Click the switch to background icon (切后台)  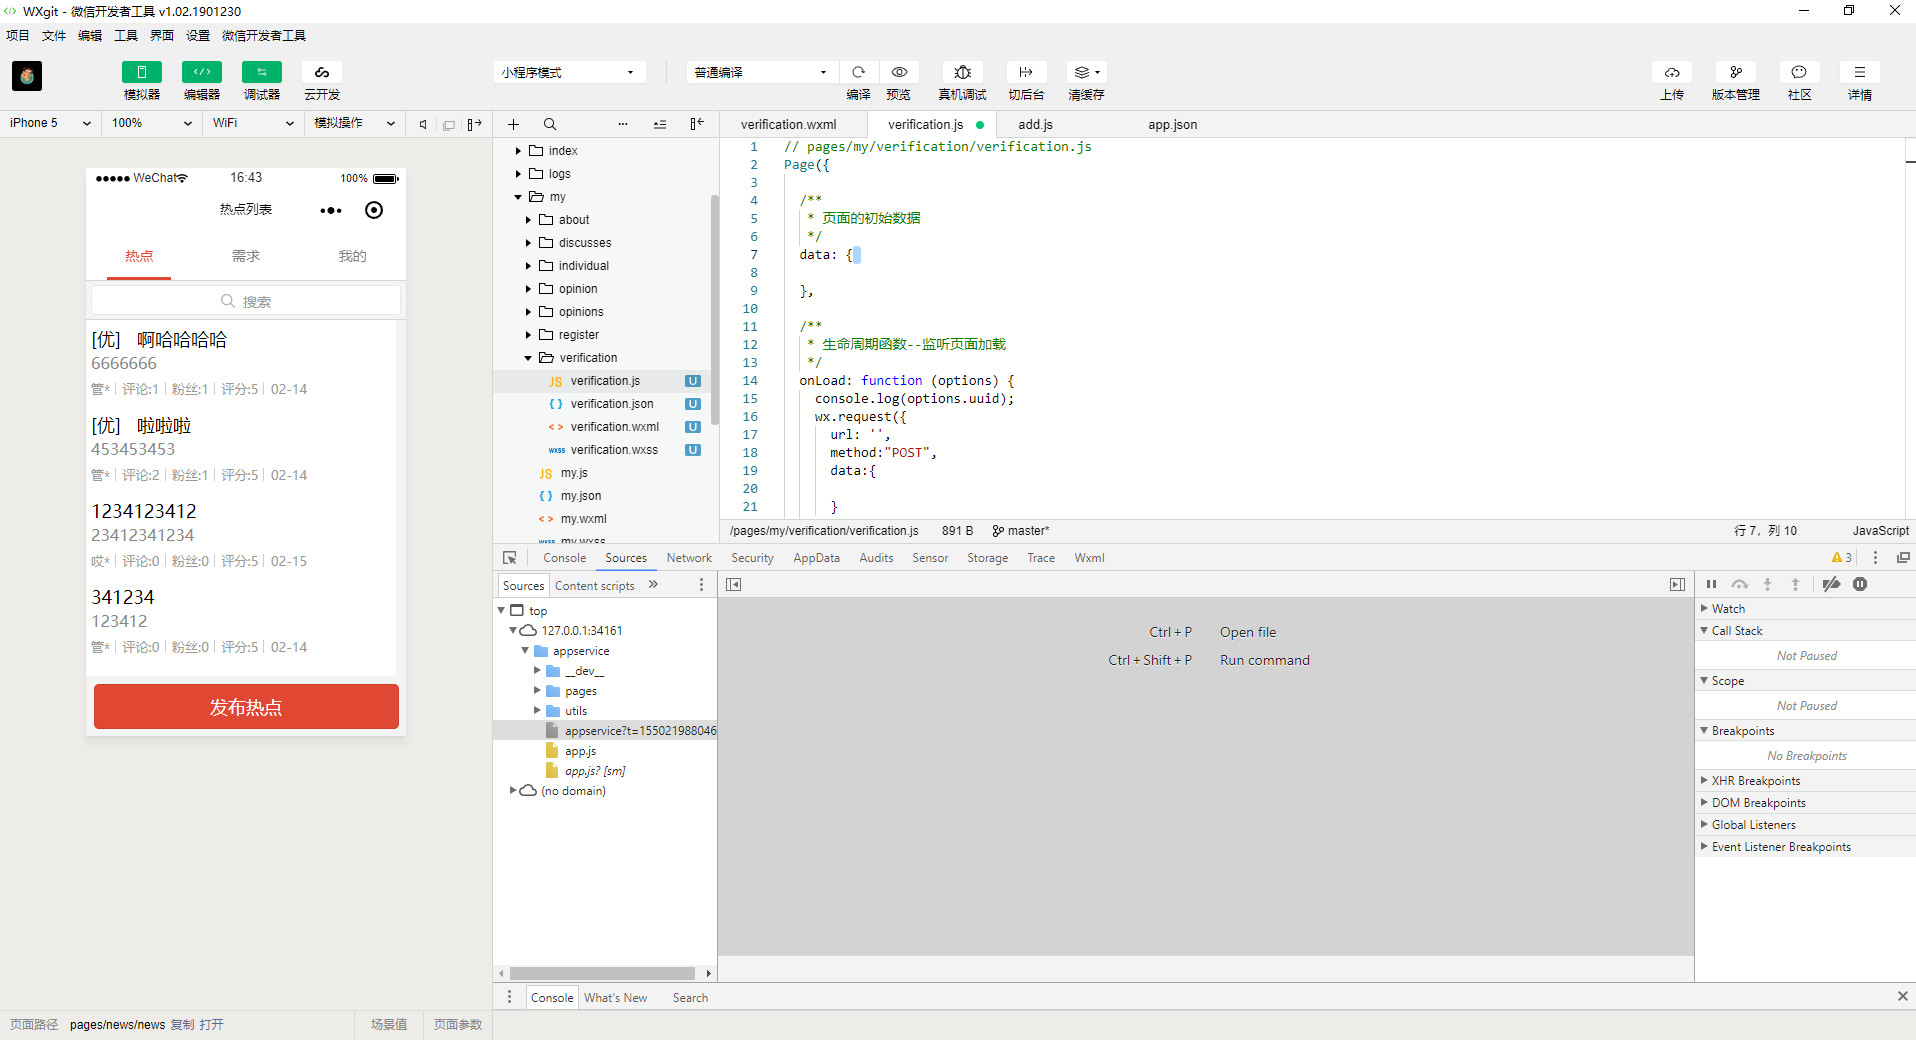(x=1026, y=72)
